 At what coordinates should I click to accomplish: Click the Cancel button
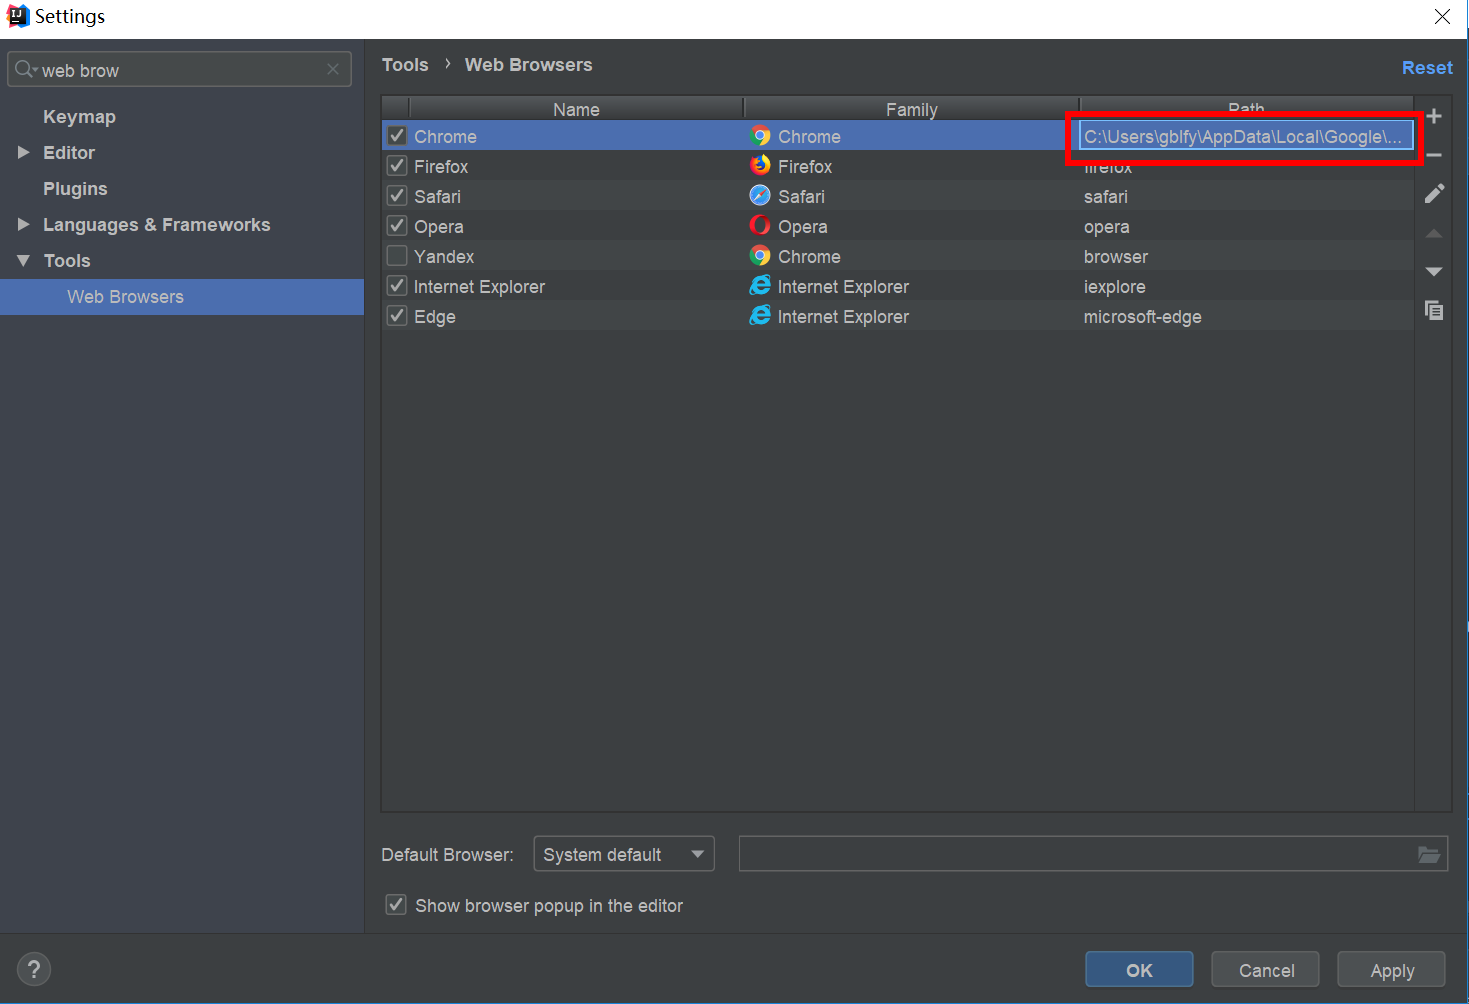coord(1265,970)
